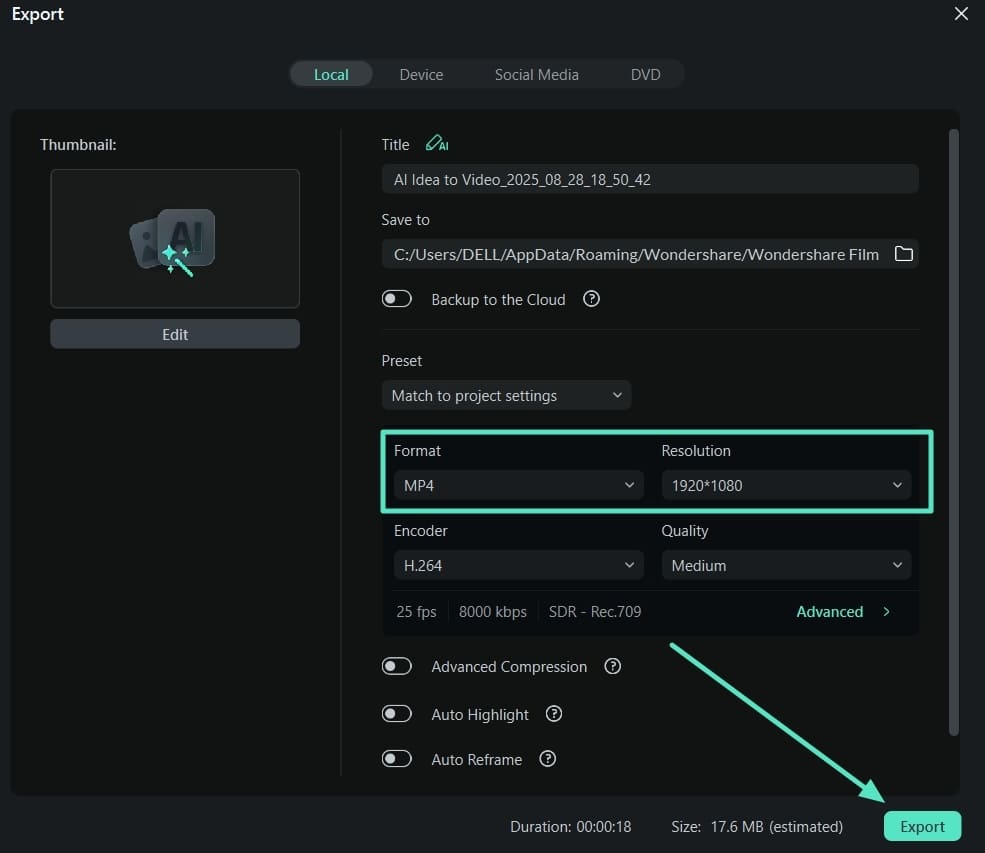Open the Save to folder browser icon
The width and height of the screenshot is (985, 853).
(x=903, y=254)
